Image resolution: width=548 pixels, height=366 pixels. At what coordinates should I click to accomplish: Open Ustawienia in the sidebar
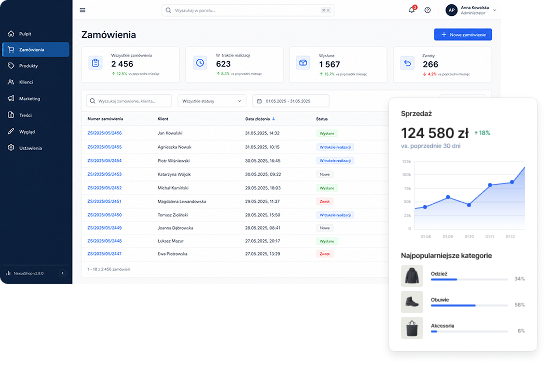(x=35, y=148)
